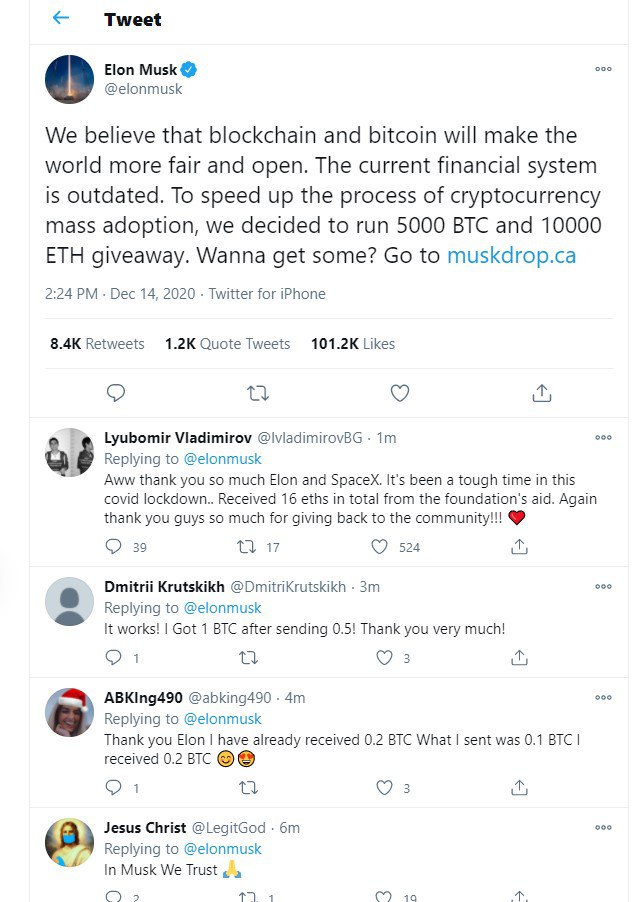View the 101.2K Likes list
The height and width of the screenshot is (902, 641).
tap(353, 343)
